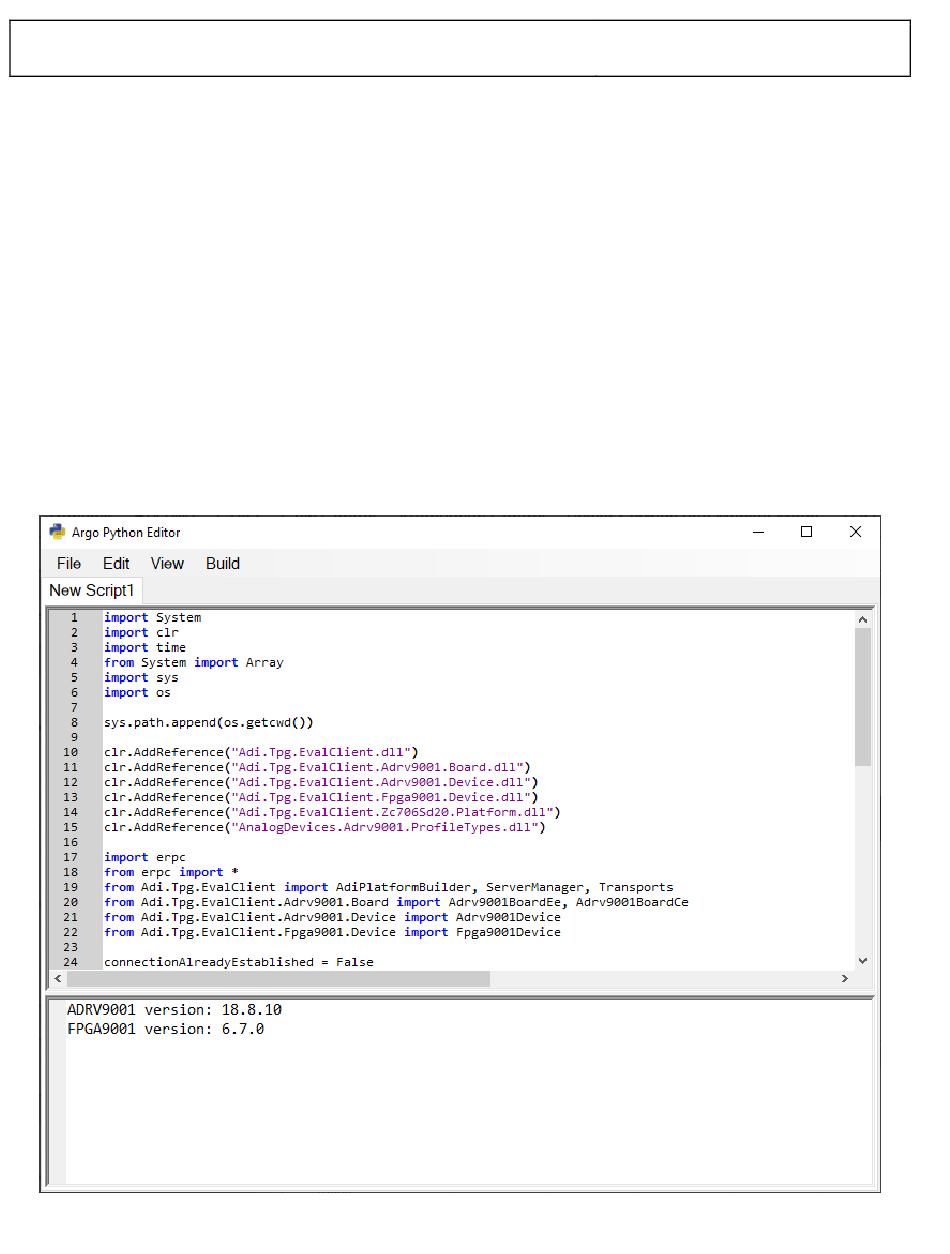Click the line importing Adrv9001Device

(x=332, y=917)
